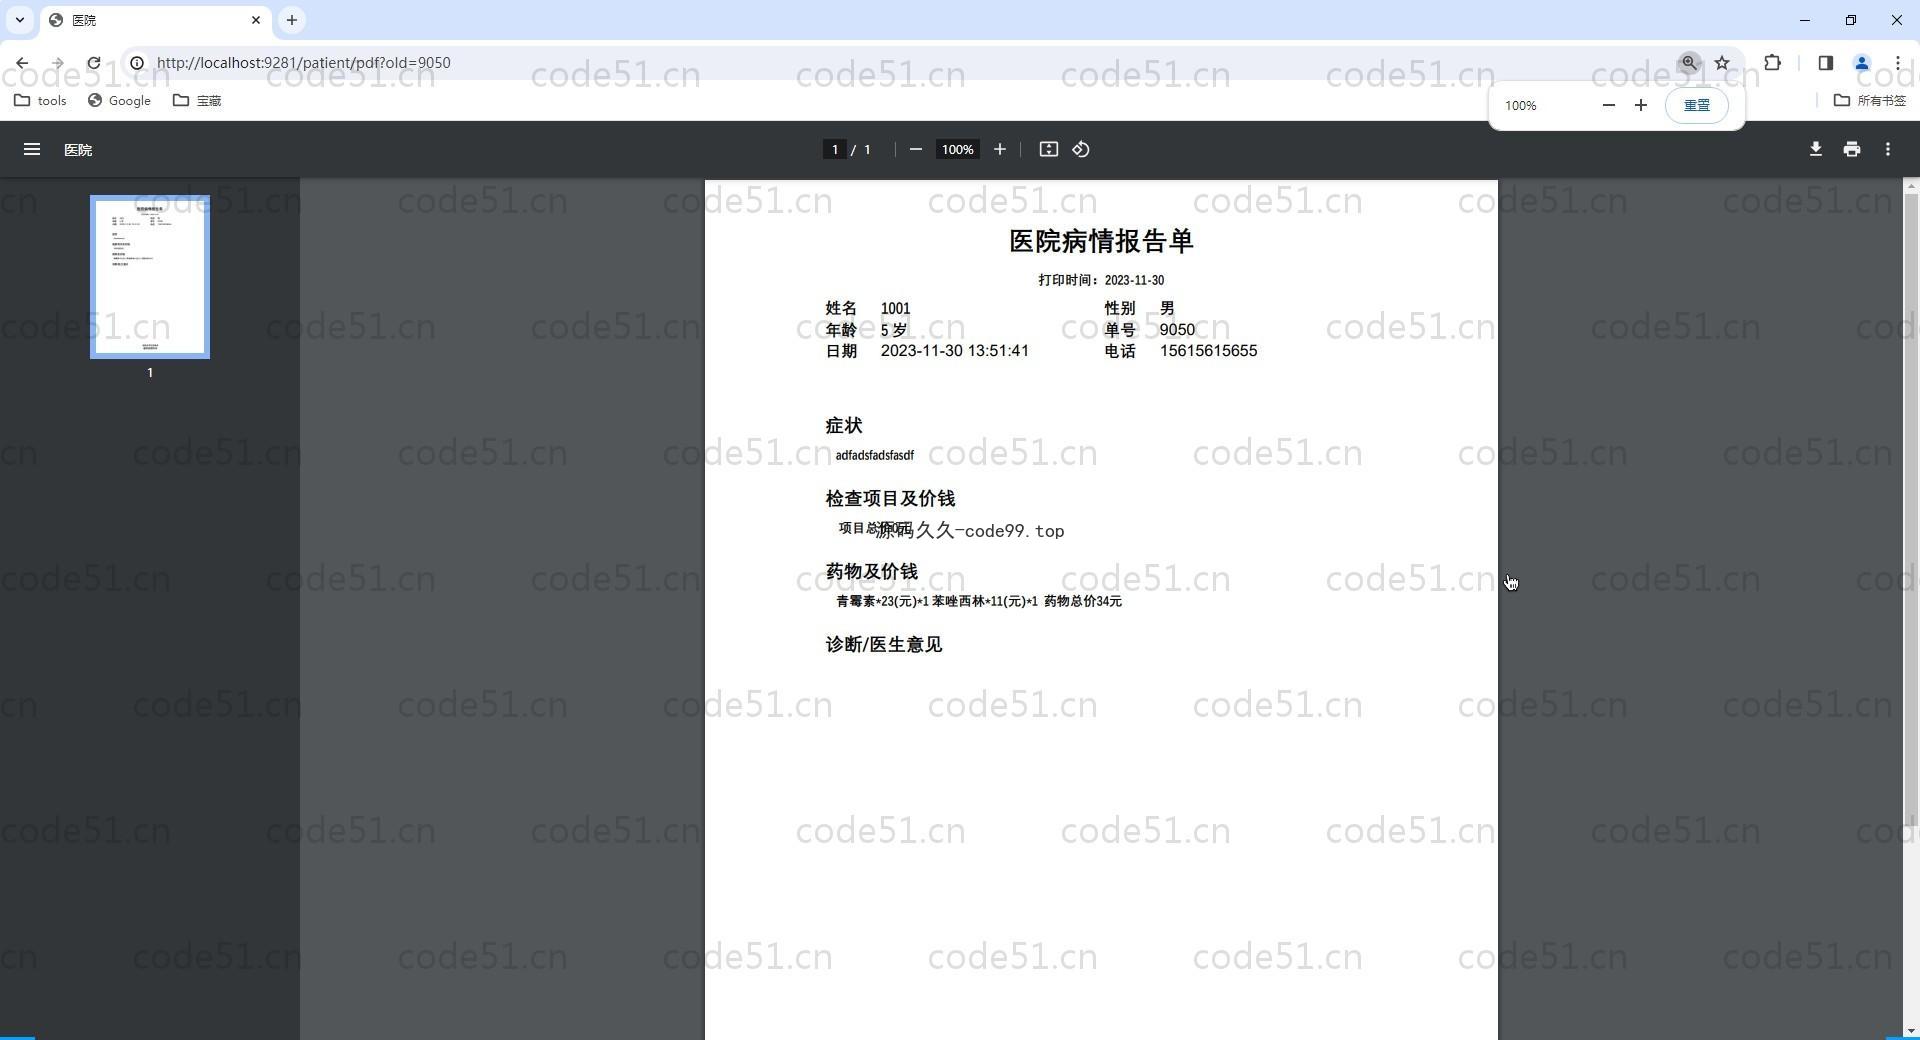Click the 诊断/医生意见 heading
Screen dimensions: 1920x1040
point(883,645)
